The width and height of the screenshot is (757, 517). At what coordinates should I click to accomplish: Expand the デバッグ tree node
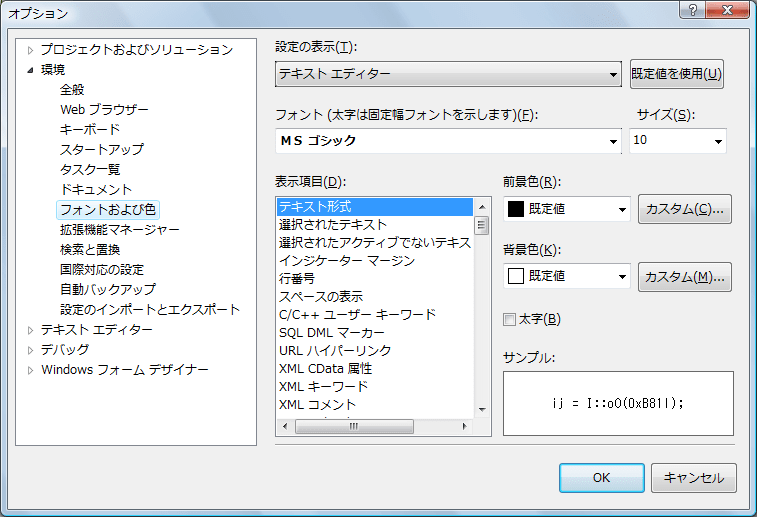[x=31, y=350]
